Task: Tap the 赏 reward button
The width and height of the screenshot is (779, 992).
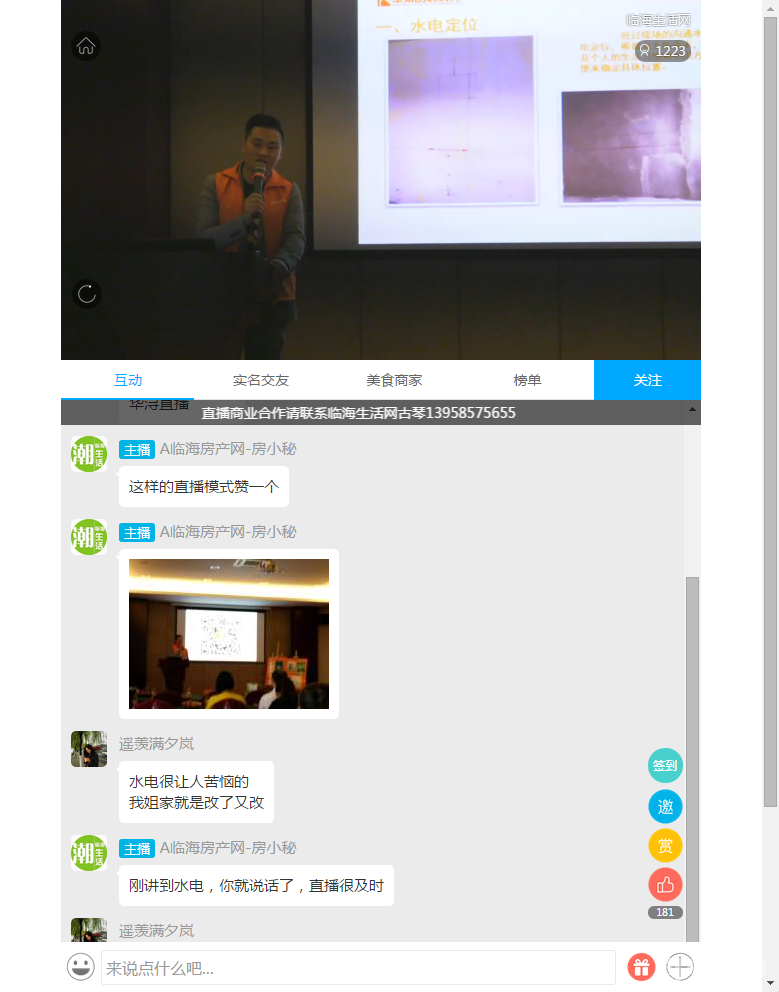Action: [665, 845]
